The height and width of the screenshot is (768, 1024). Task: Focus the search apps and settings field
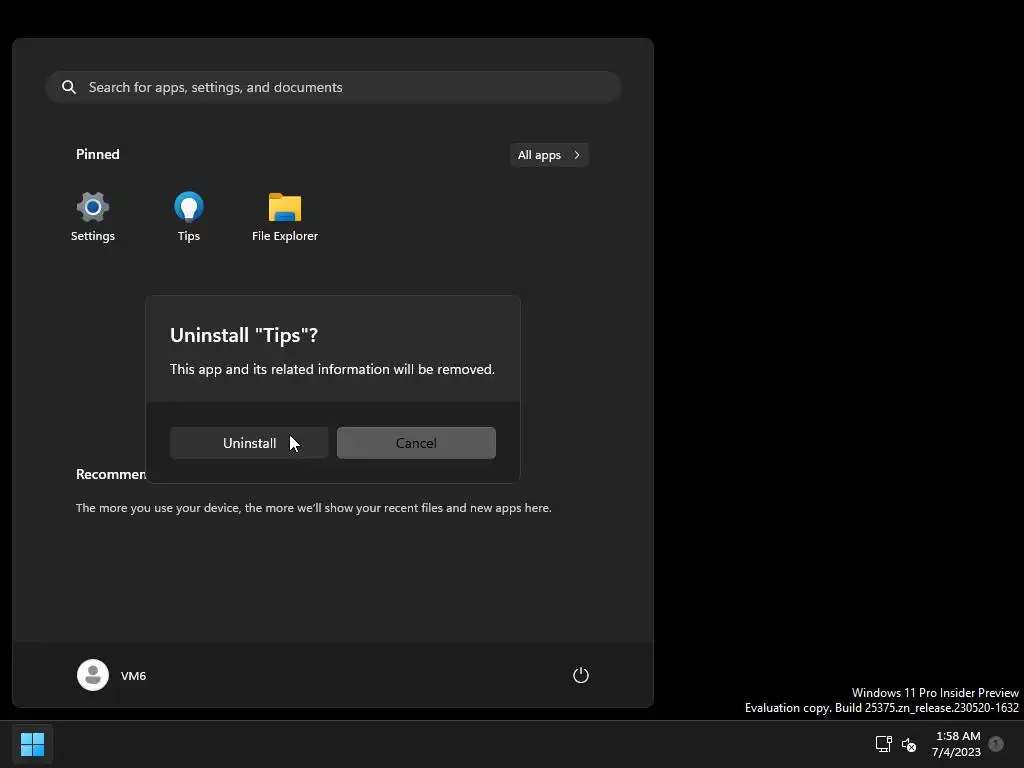[333, 87]
